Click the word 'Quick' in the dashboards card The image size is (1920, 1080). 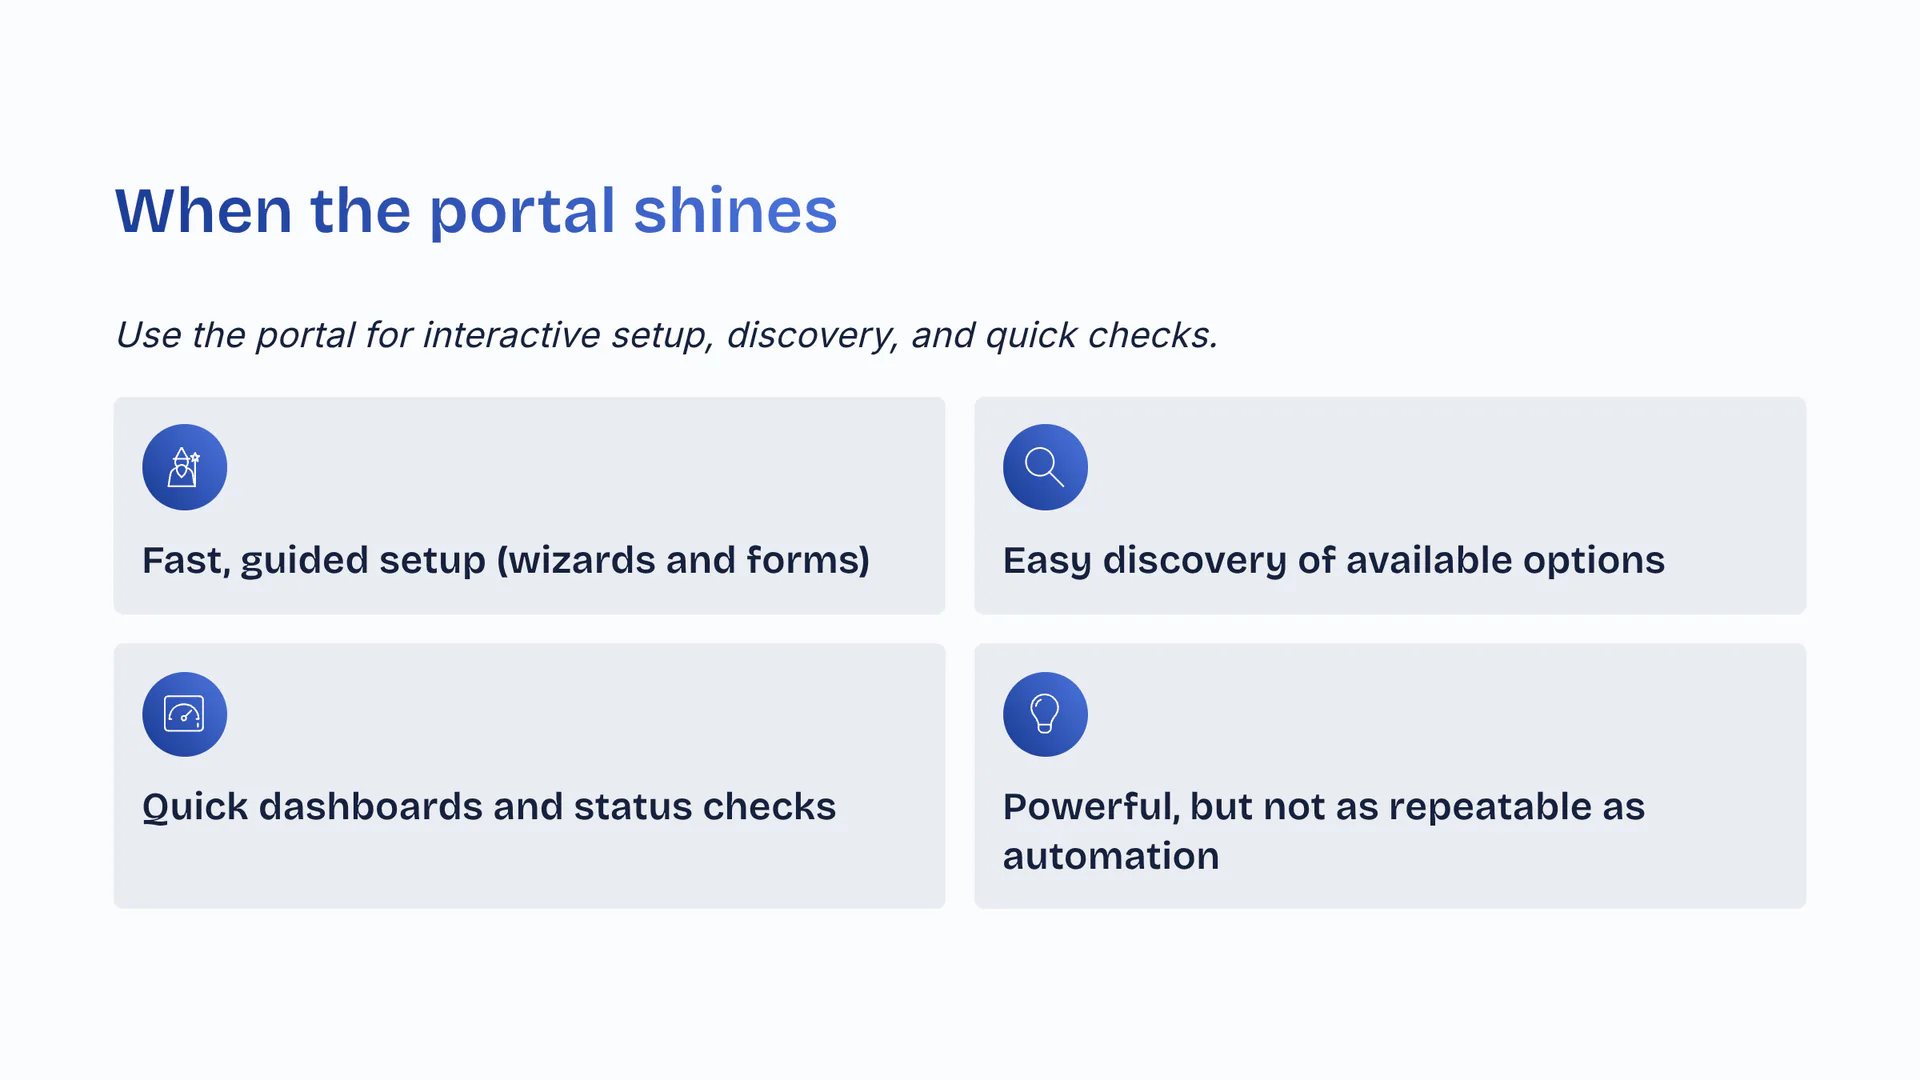tap(195, 807)
